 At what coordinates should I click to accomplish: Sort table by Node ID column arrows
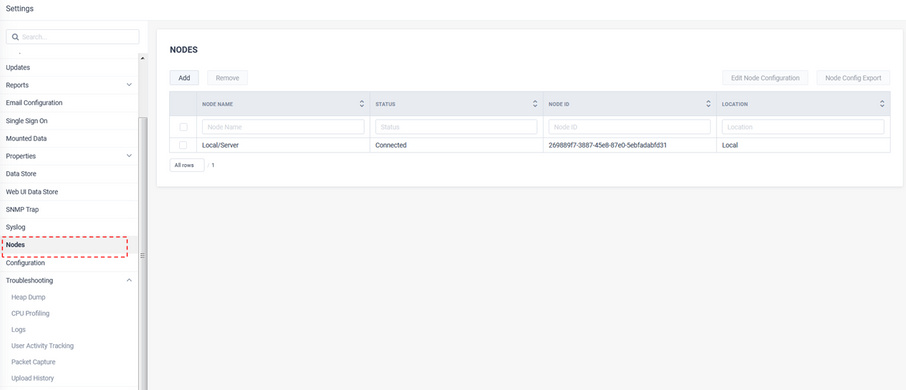tap(708, 104)
